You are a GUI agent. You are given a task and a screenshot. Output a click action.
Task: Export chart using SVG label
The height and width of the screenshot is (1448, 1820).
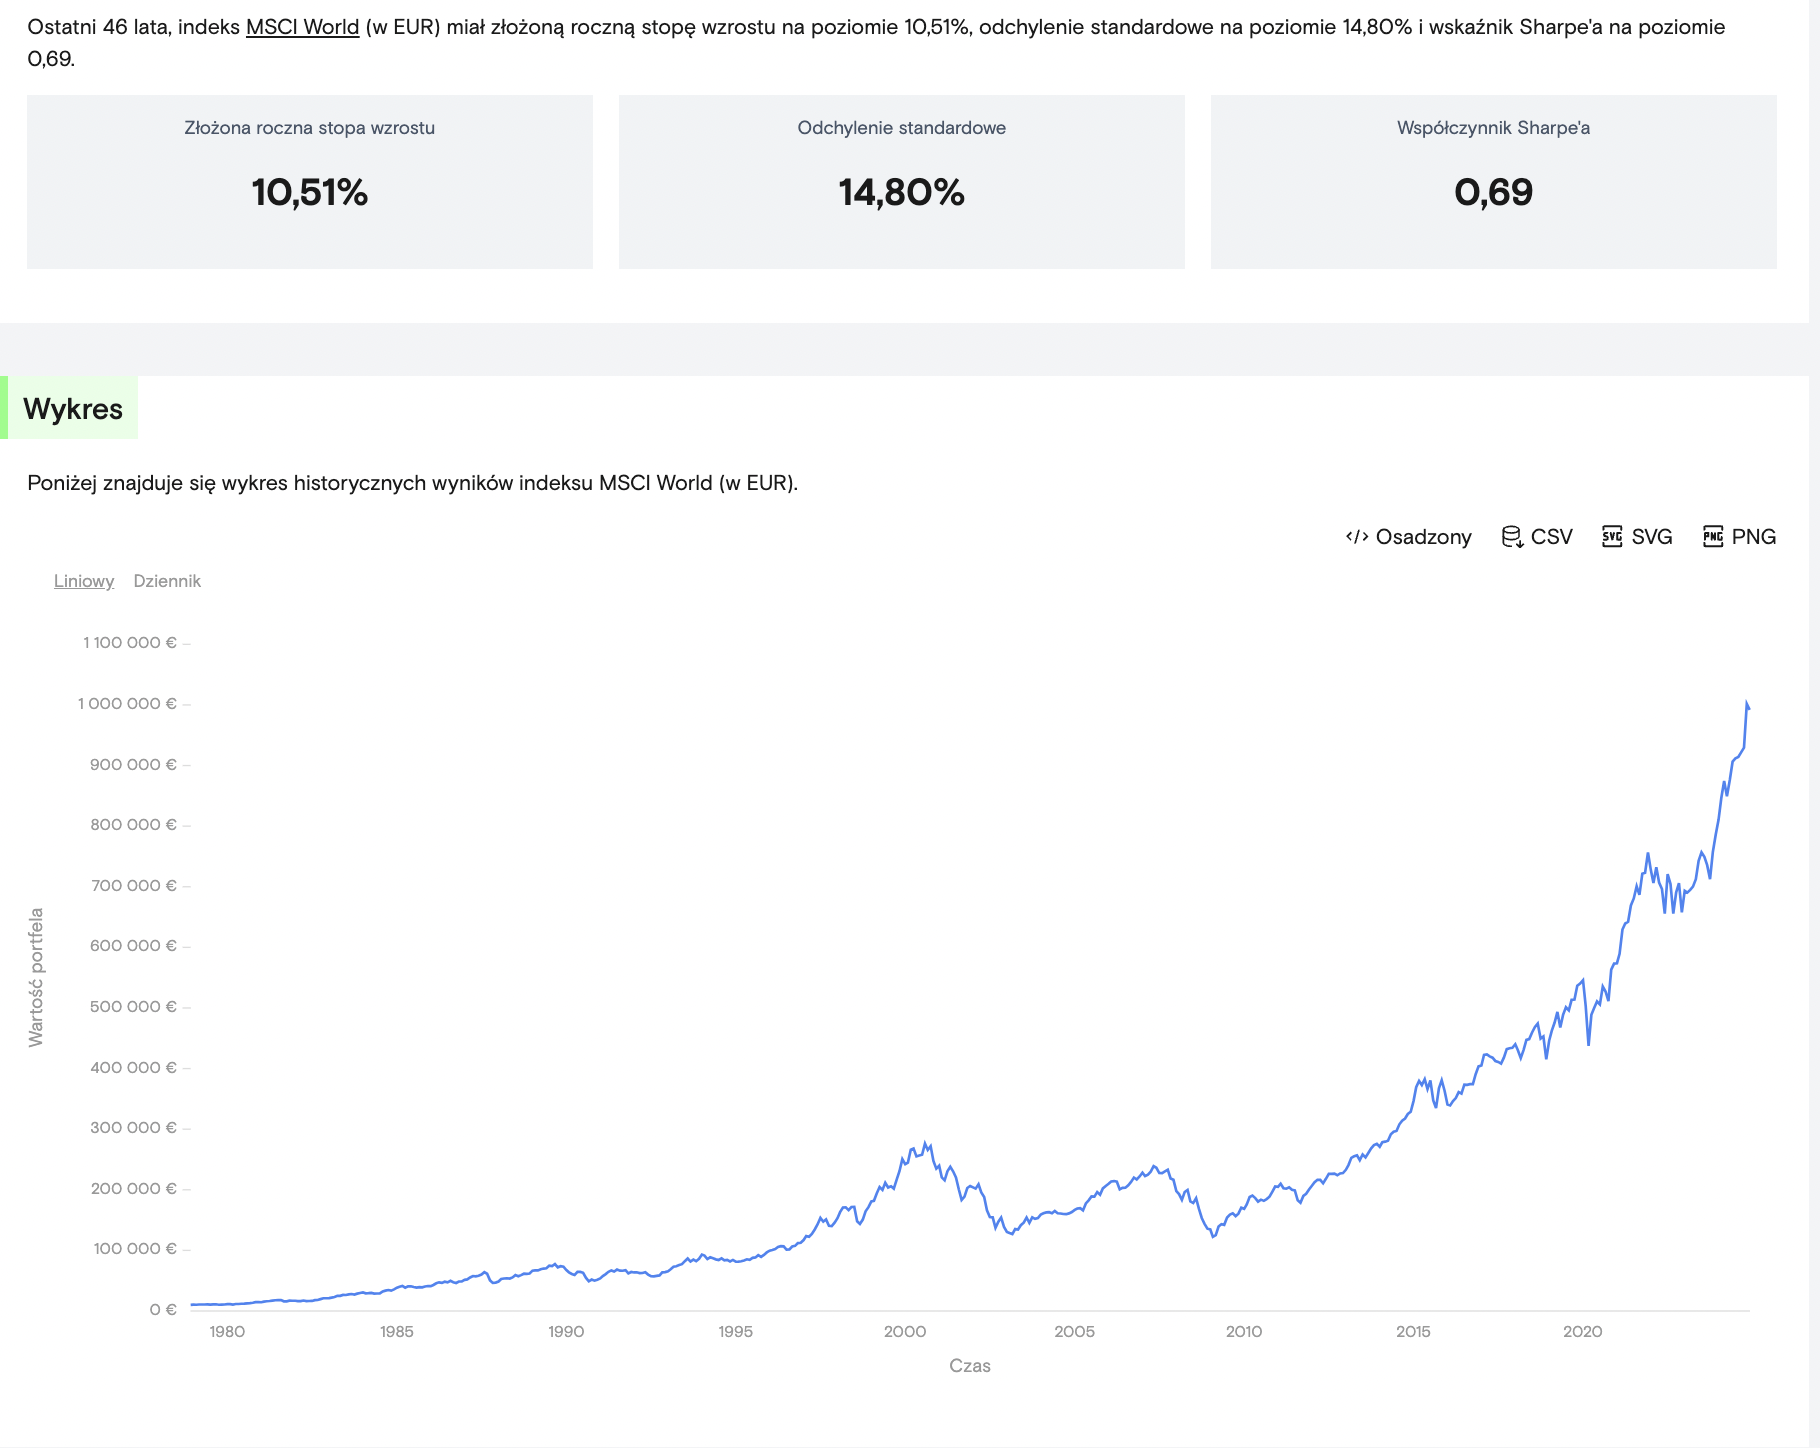(1651, 537)
